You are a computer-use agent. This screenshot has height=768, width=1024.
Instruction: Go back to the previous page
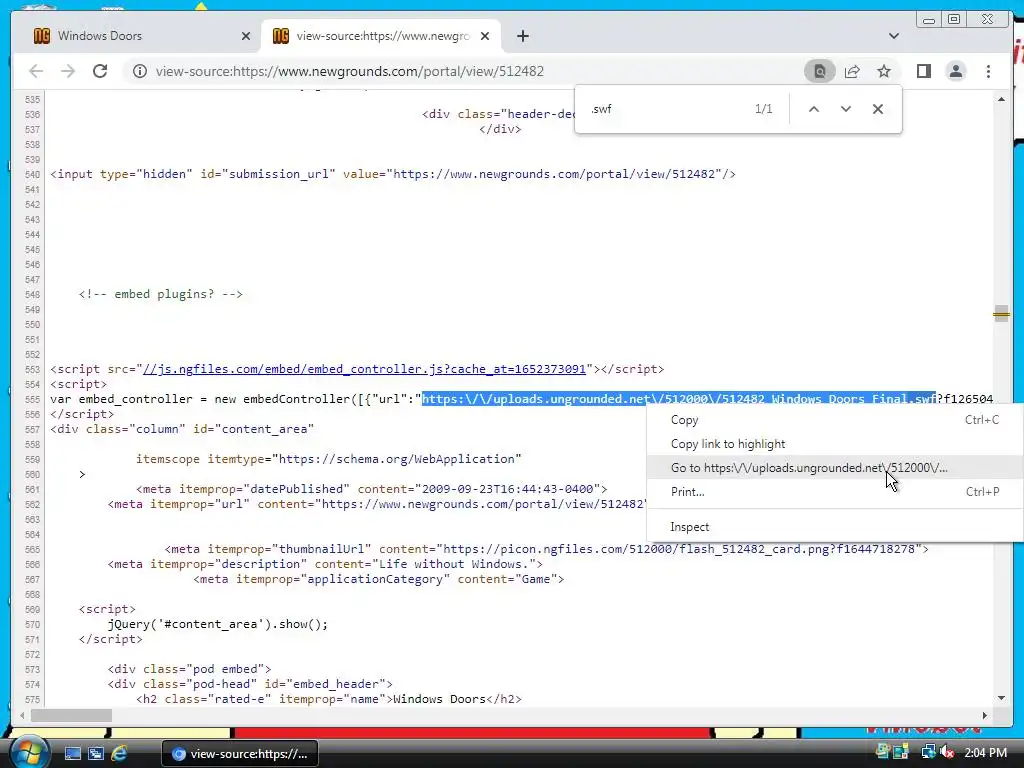[36, 71]
